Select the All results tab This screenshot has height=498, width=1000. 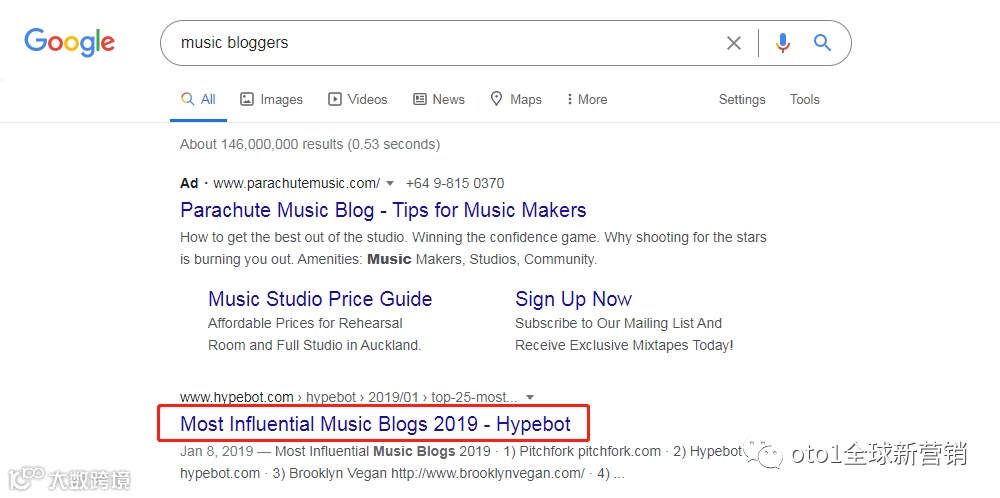(x=198, y=99)
